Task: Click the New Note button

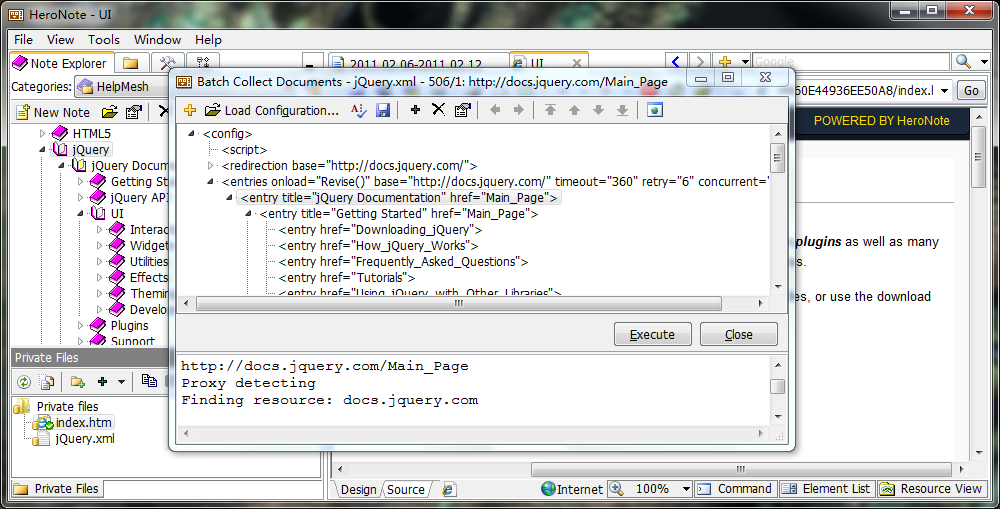Action: (54, 112)
